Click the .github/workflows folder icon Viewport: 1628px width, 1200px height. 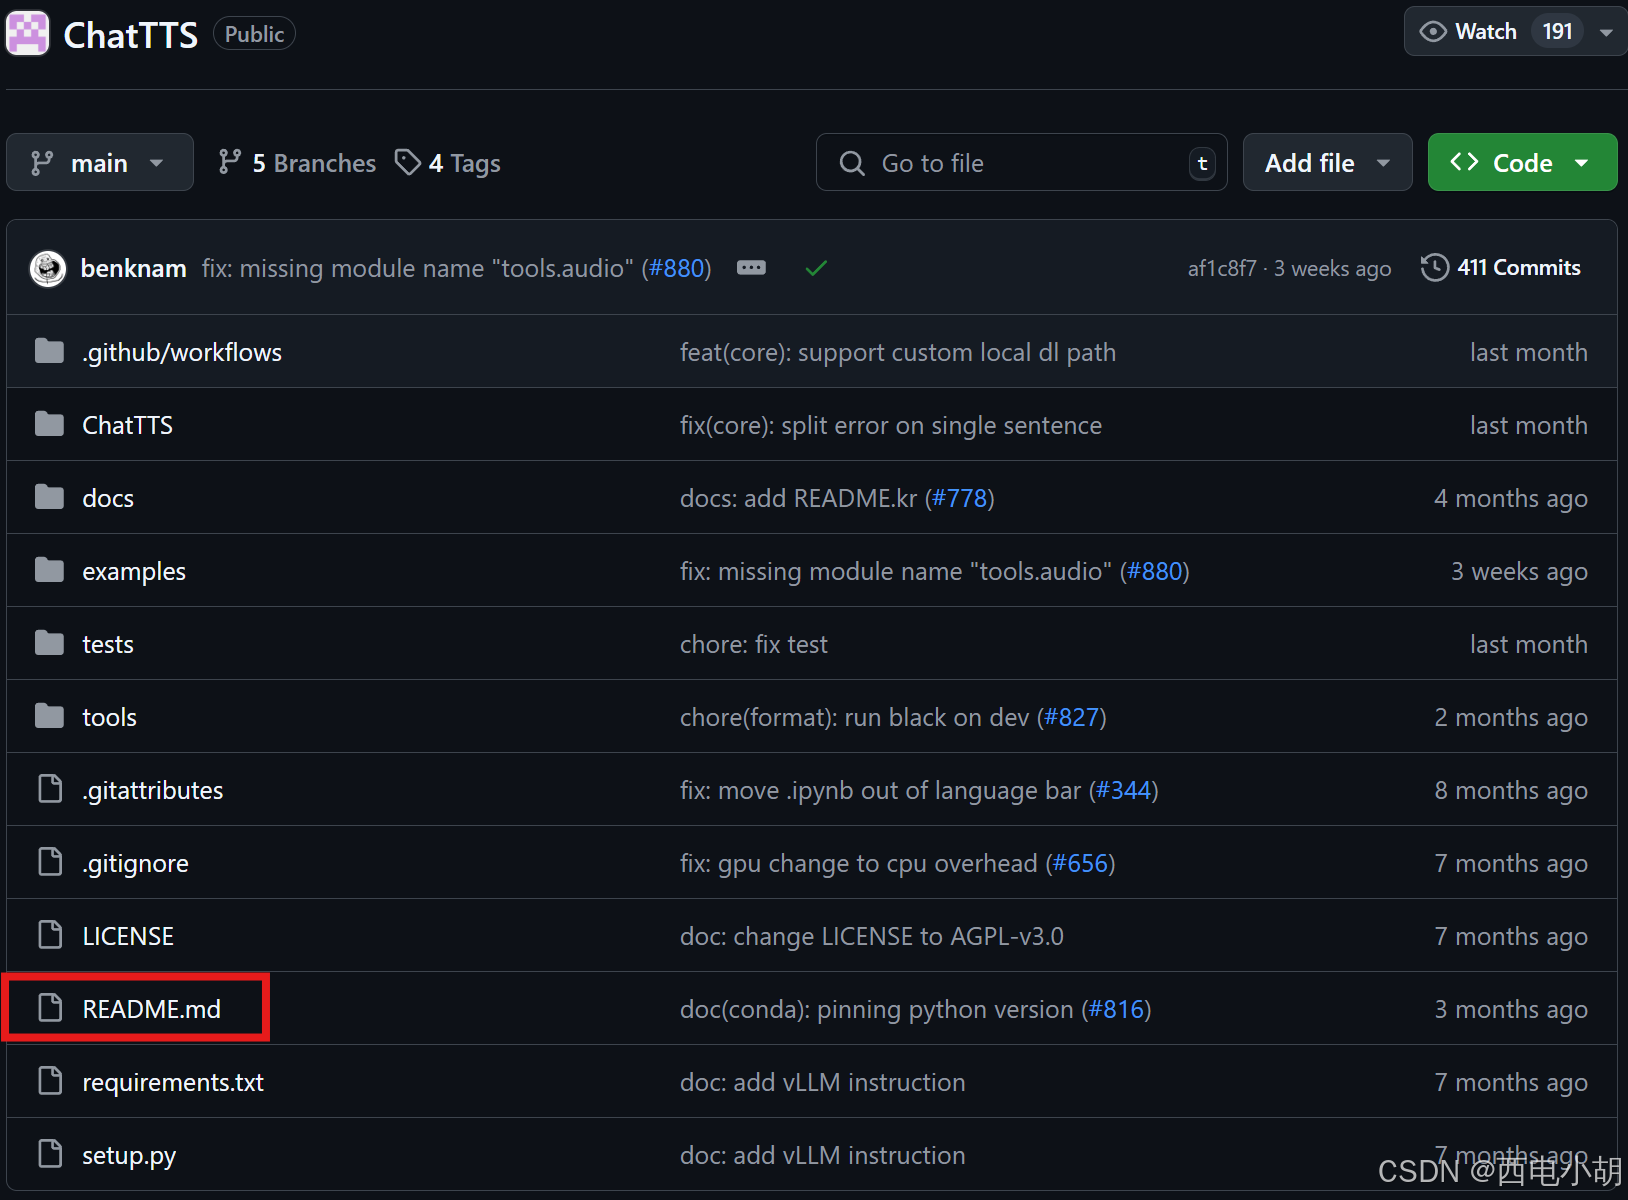pos(49,351)
